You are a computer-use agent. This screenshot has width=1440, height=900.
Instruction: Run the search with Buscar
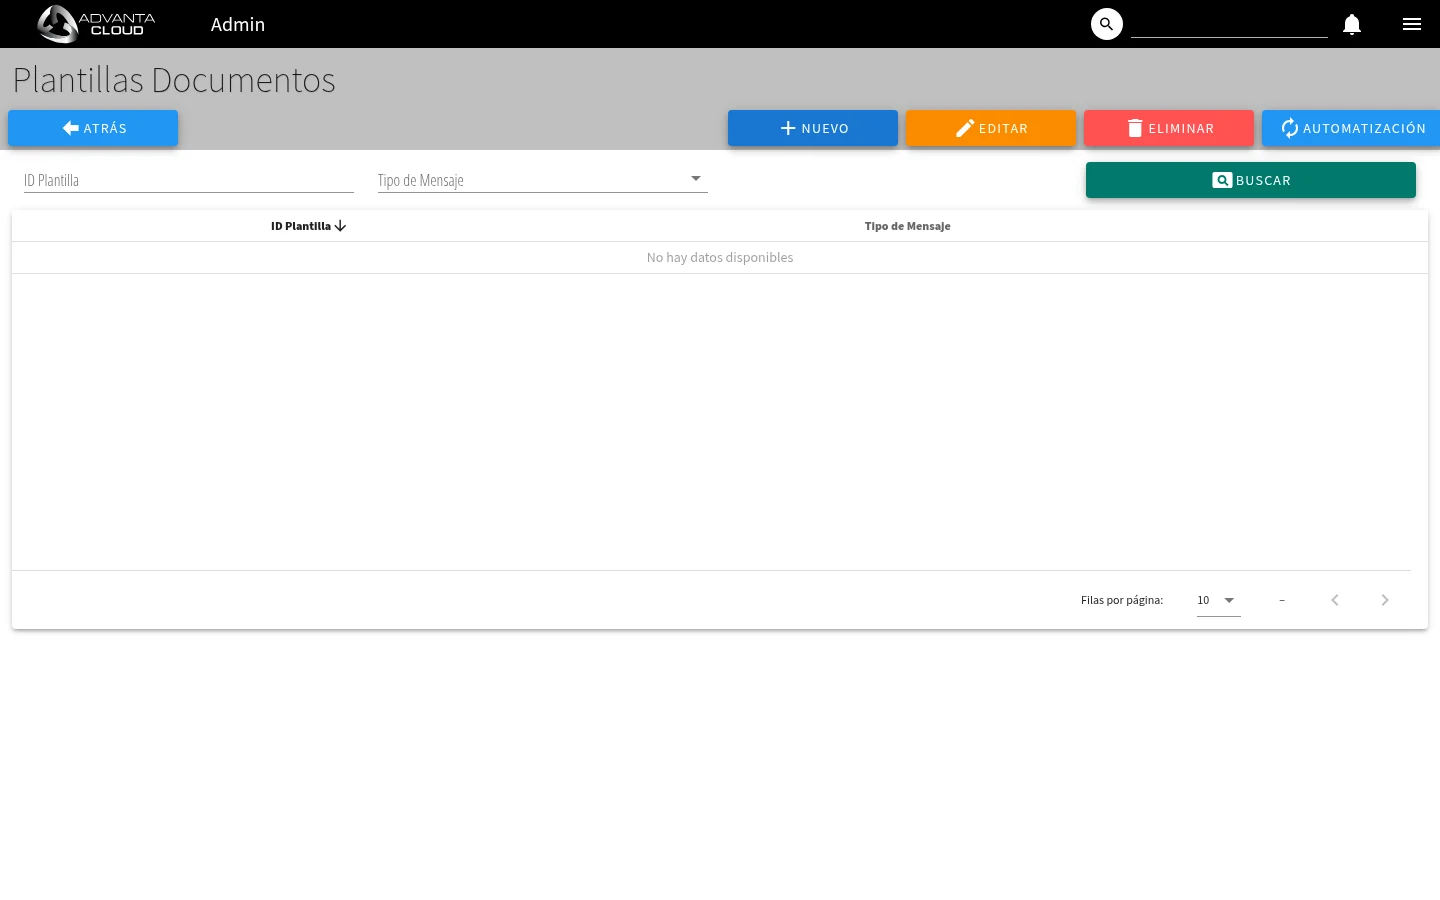click(x=1251, y=180)
